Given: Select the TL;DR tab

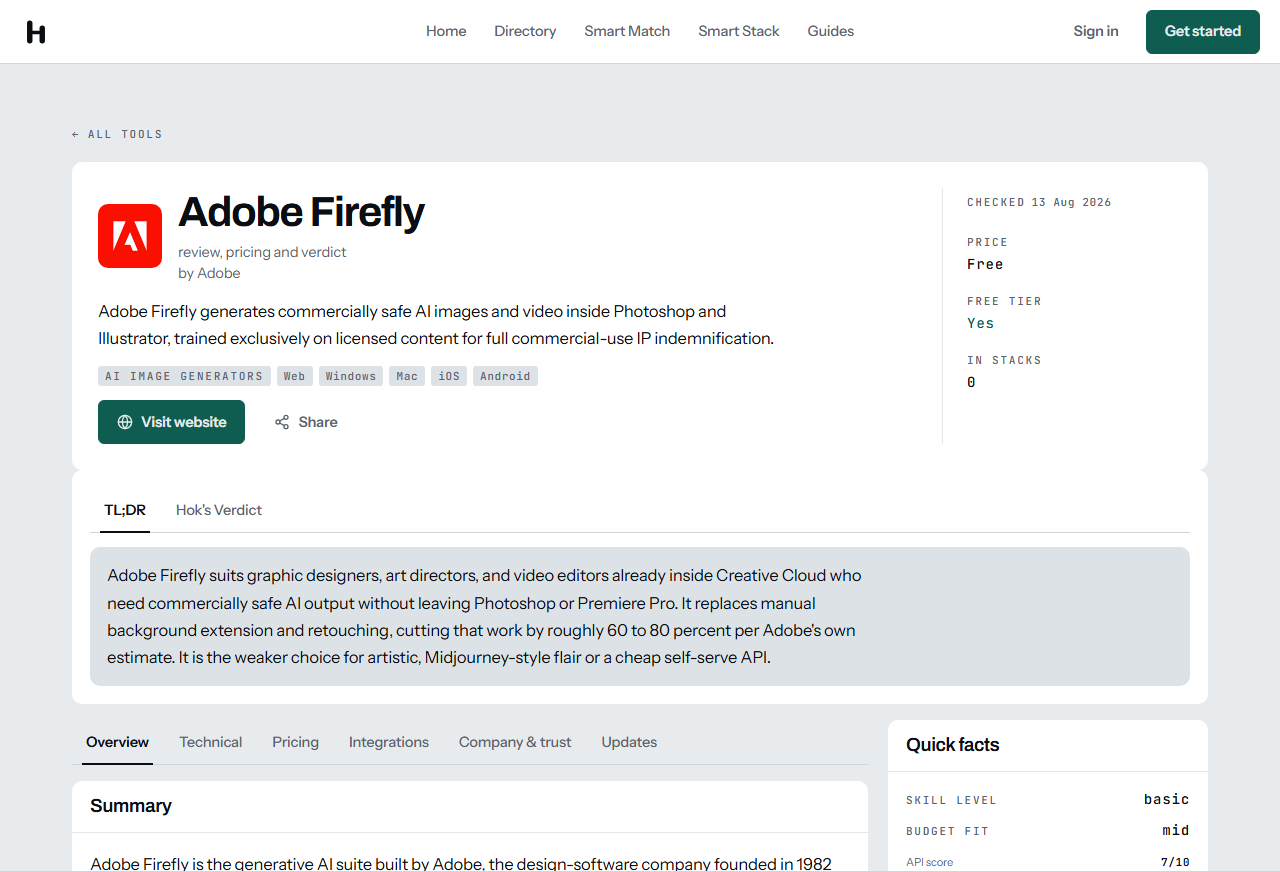Looking at the screenshot, I should tap(125, 510).
